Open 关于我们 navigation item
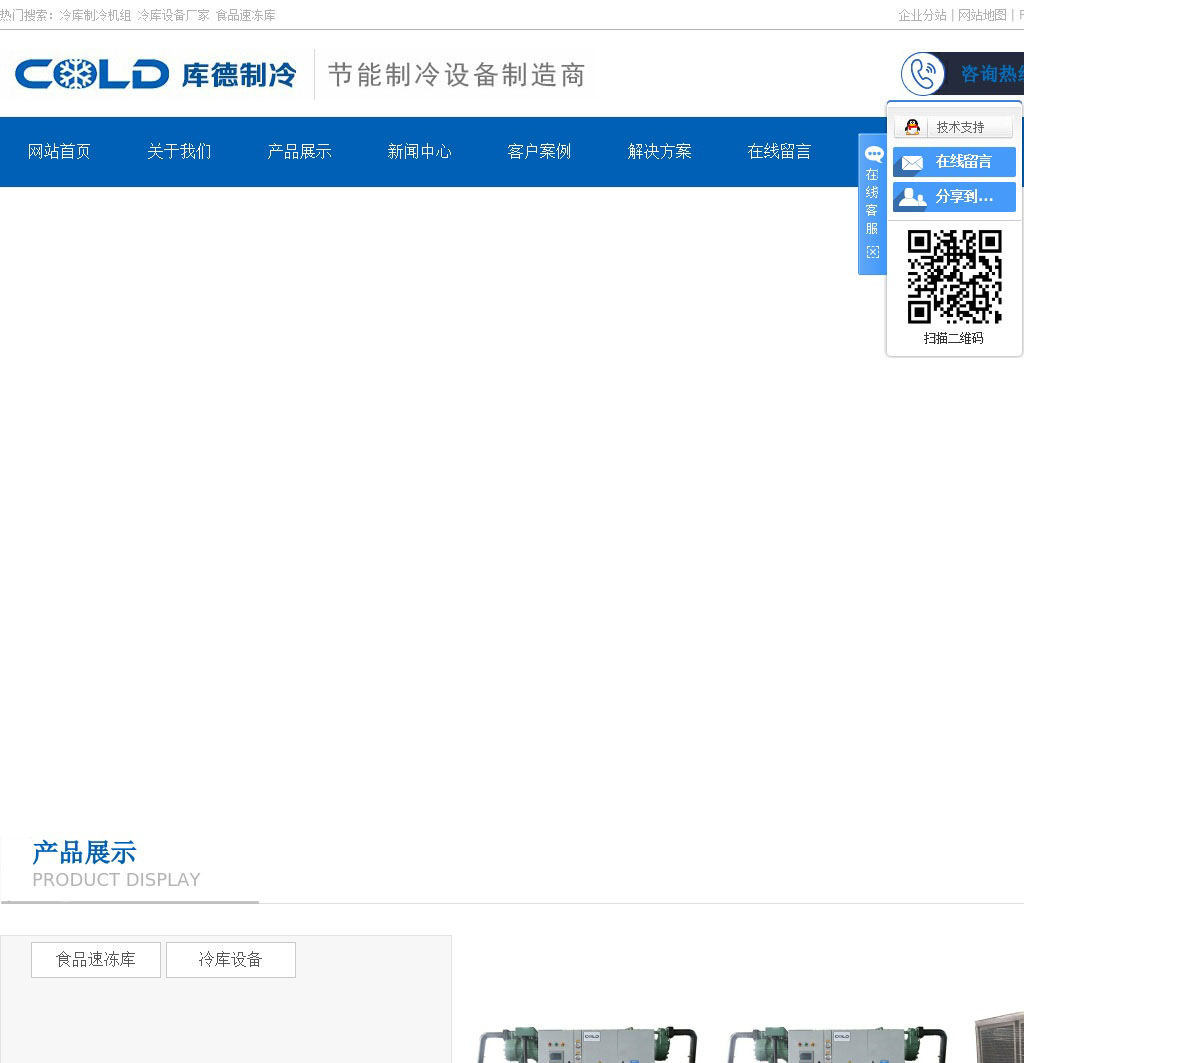The height and width of the screenshot is (1063, 1200). 179,152
